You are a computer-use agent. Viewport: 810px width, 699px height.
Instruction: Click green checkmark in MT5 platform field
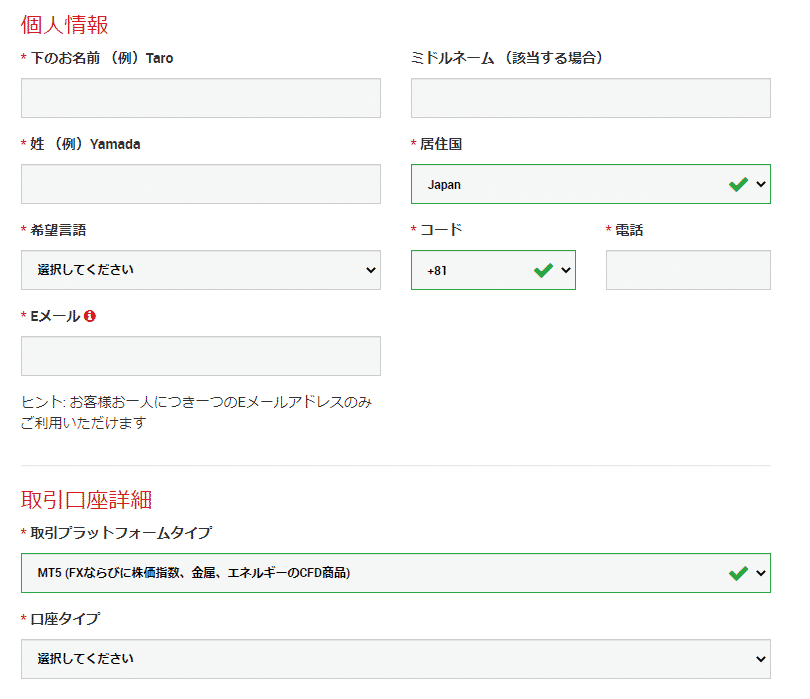point(738,573)
